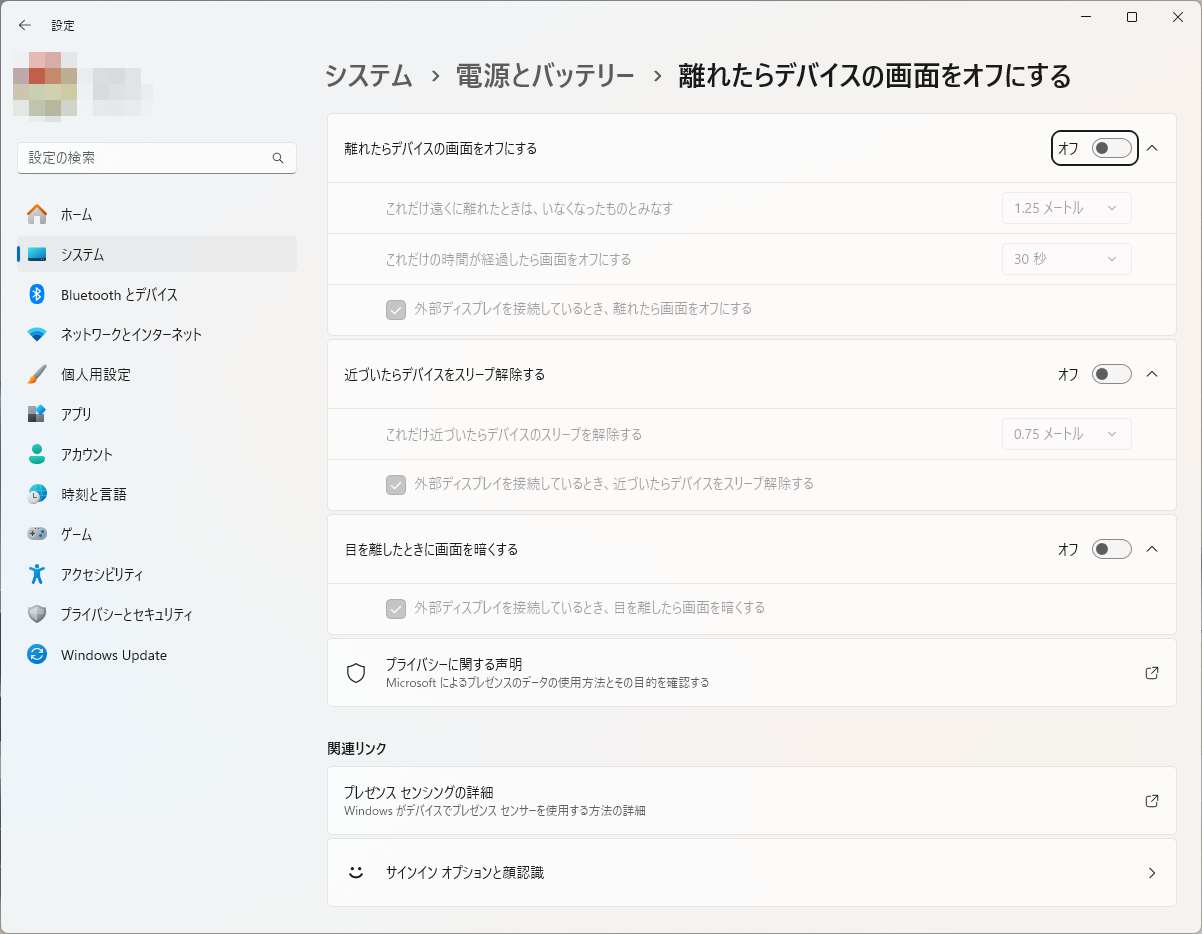The width and height of the screenshot is (1202, 934).
Task: Select Bluetooth とデバイス in the sidebar
Action: 120,294
